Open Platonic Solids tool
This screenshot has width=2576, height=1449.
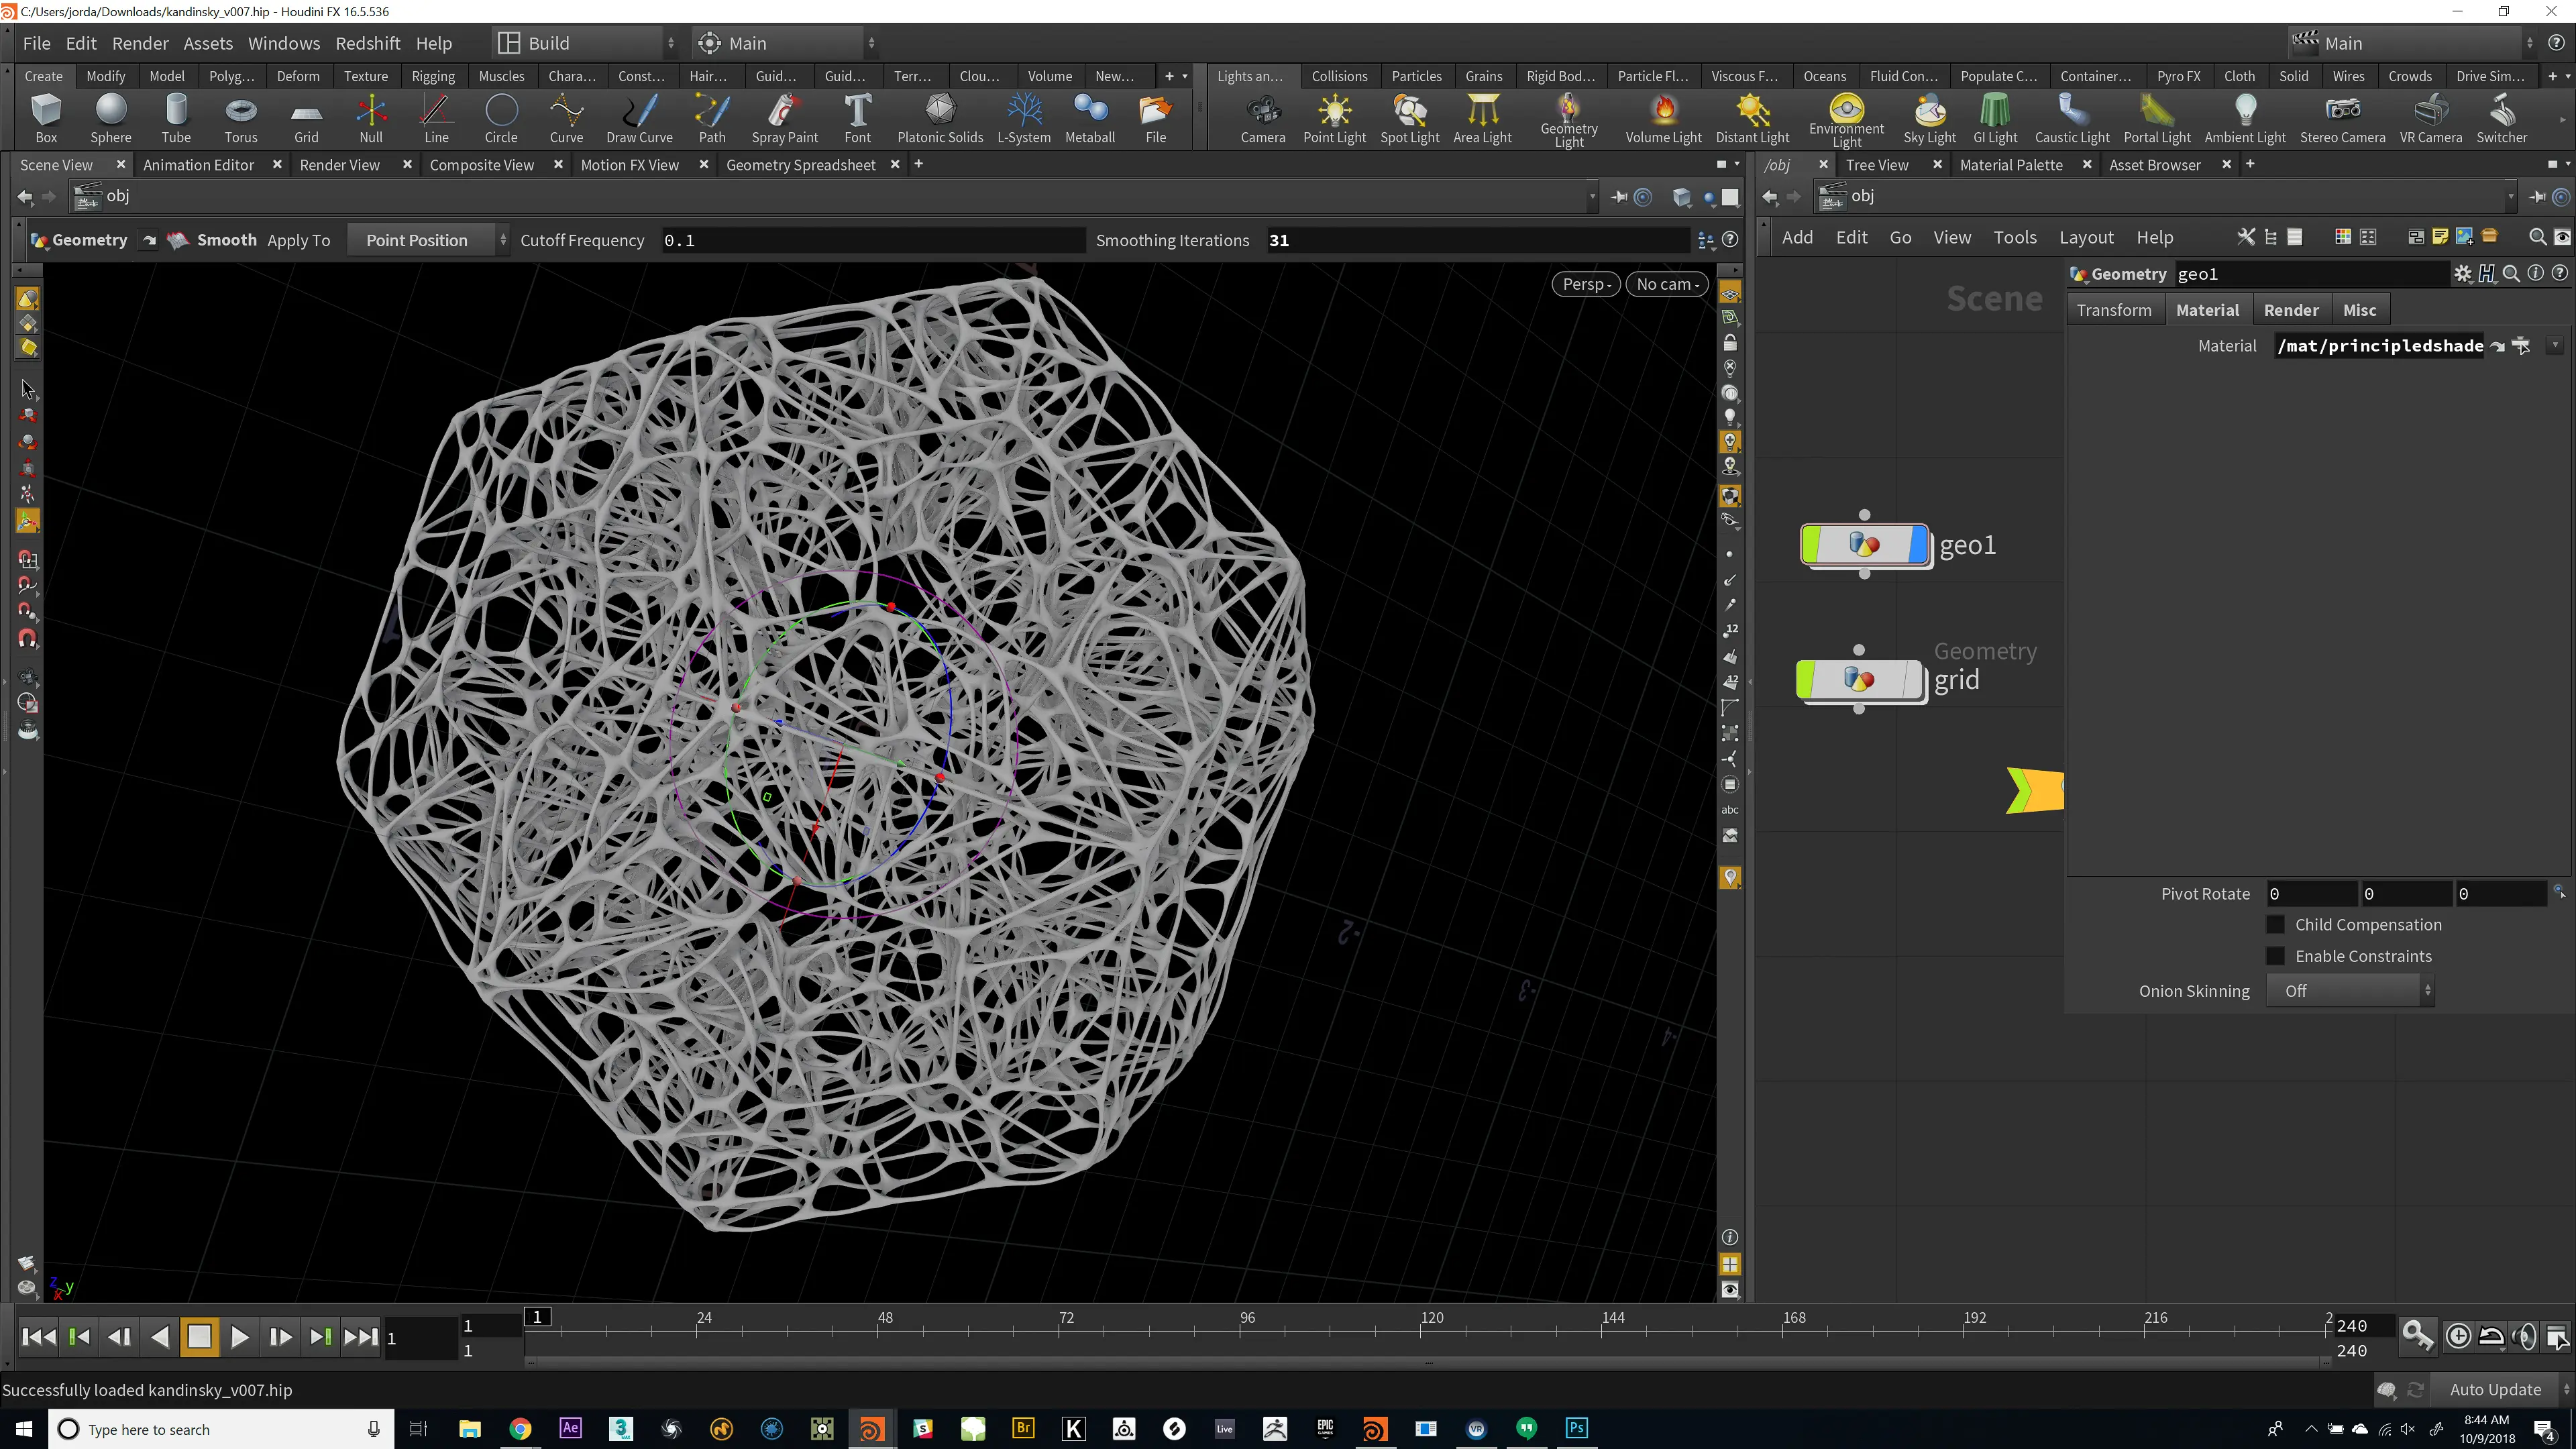point(940,119)
